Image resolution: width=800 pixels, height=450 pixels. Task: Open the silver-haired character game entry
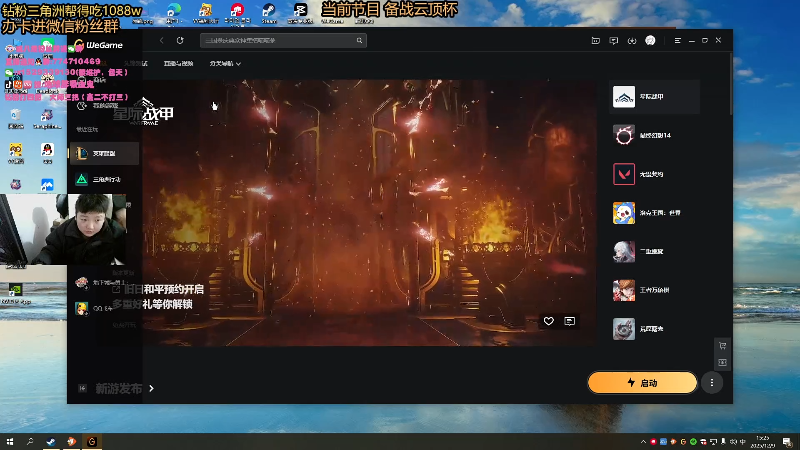click(656, 252)
